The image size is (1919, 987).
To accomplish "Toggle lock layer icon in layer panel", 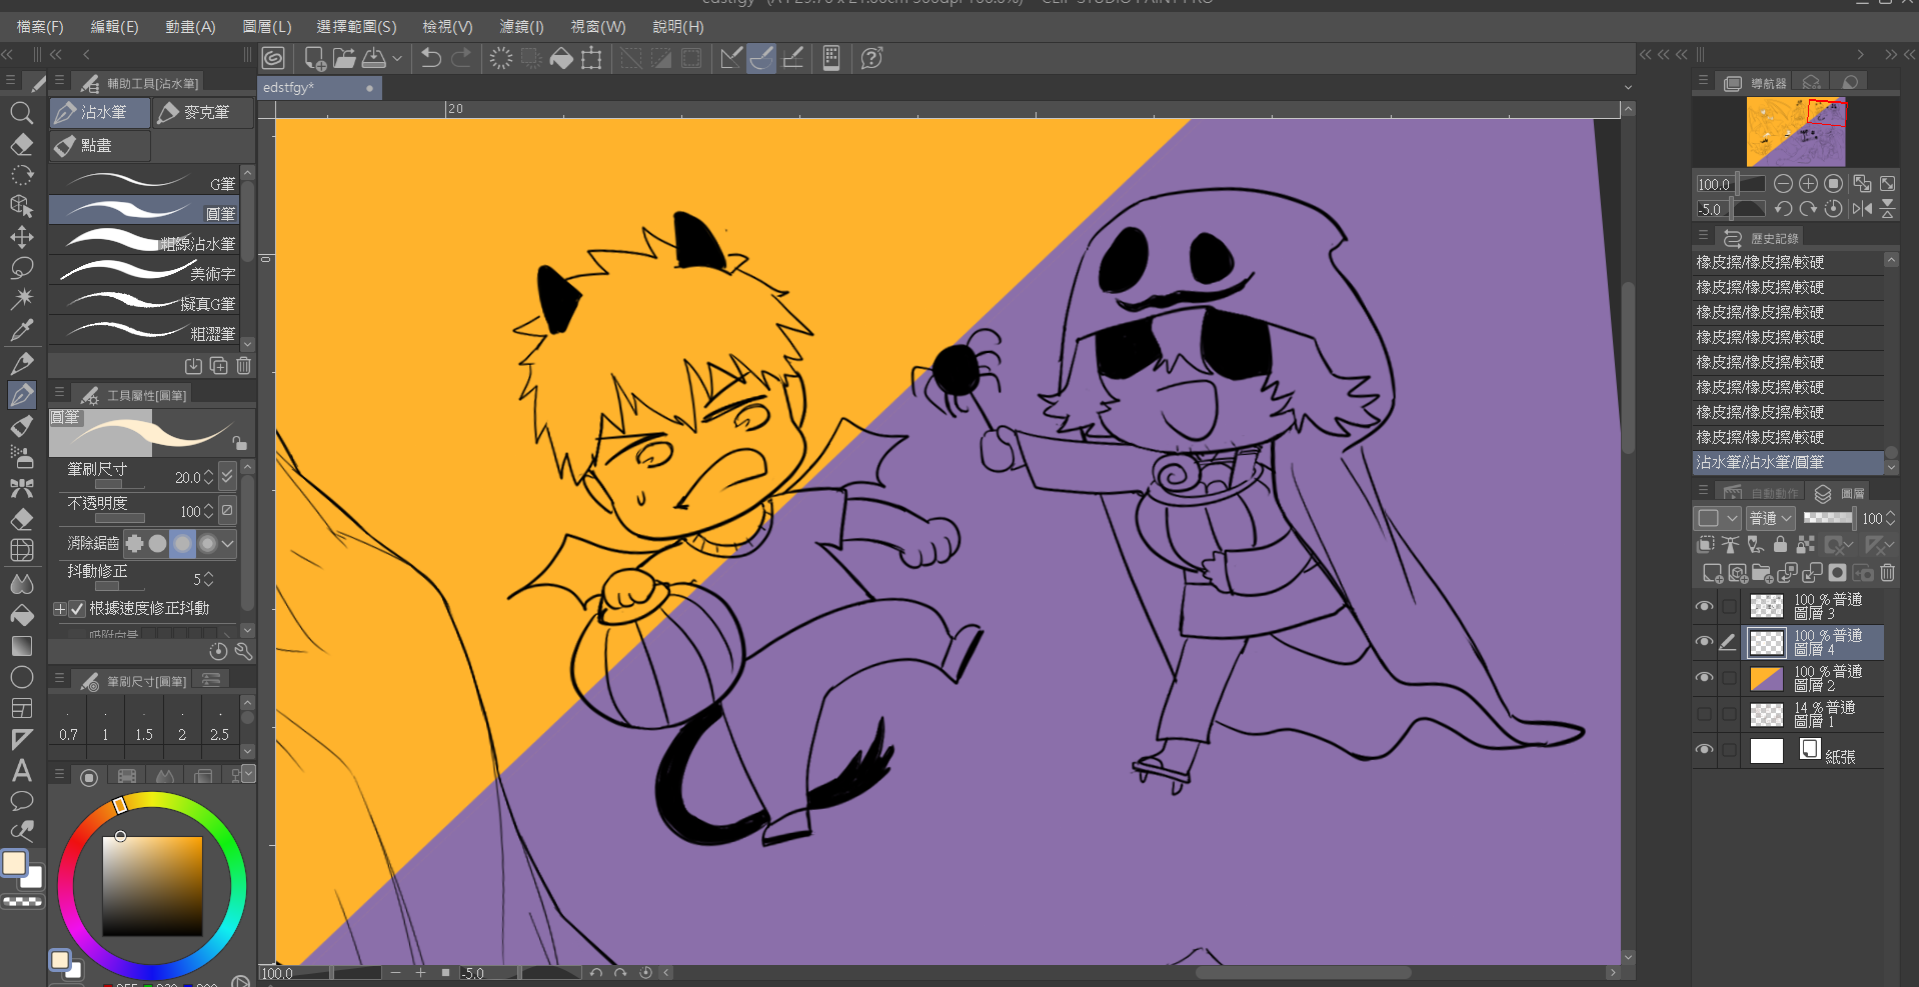I will tap(1780, 545).
